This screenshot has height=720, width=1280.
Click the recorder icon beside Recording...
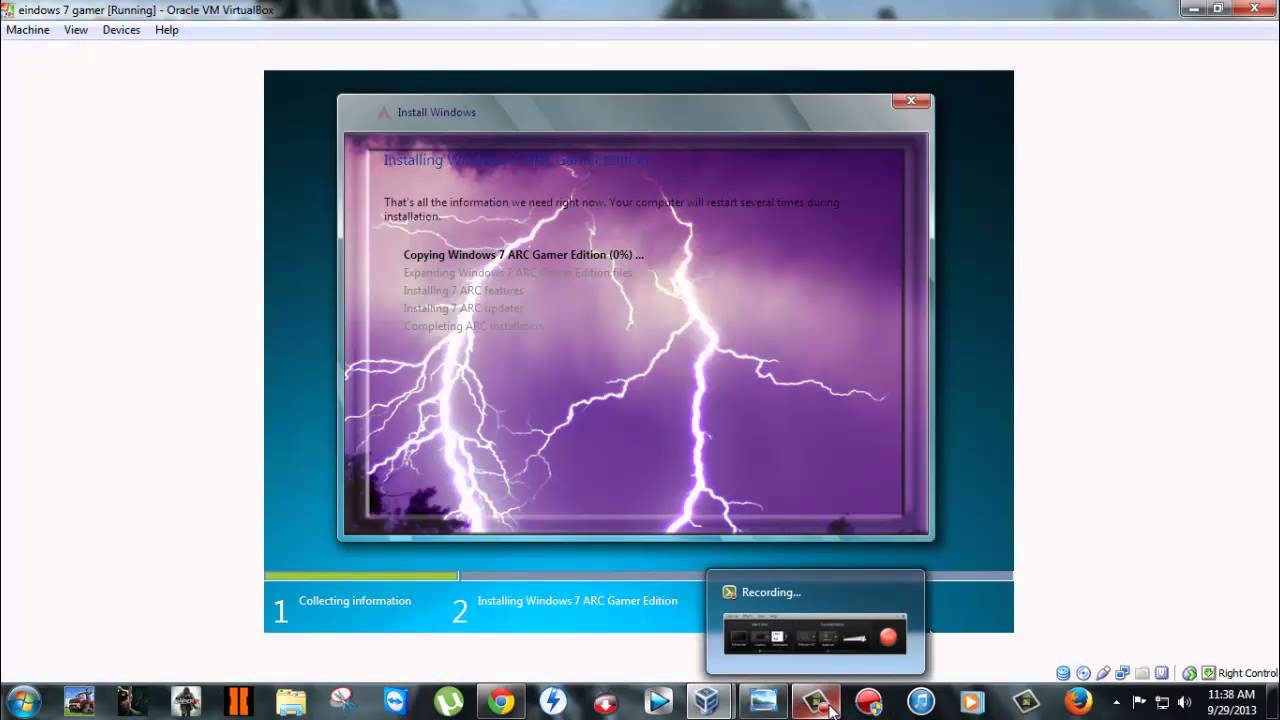729,592
